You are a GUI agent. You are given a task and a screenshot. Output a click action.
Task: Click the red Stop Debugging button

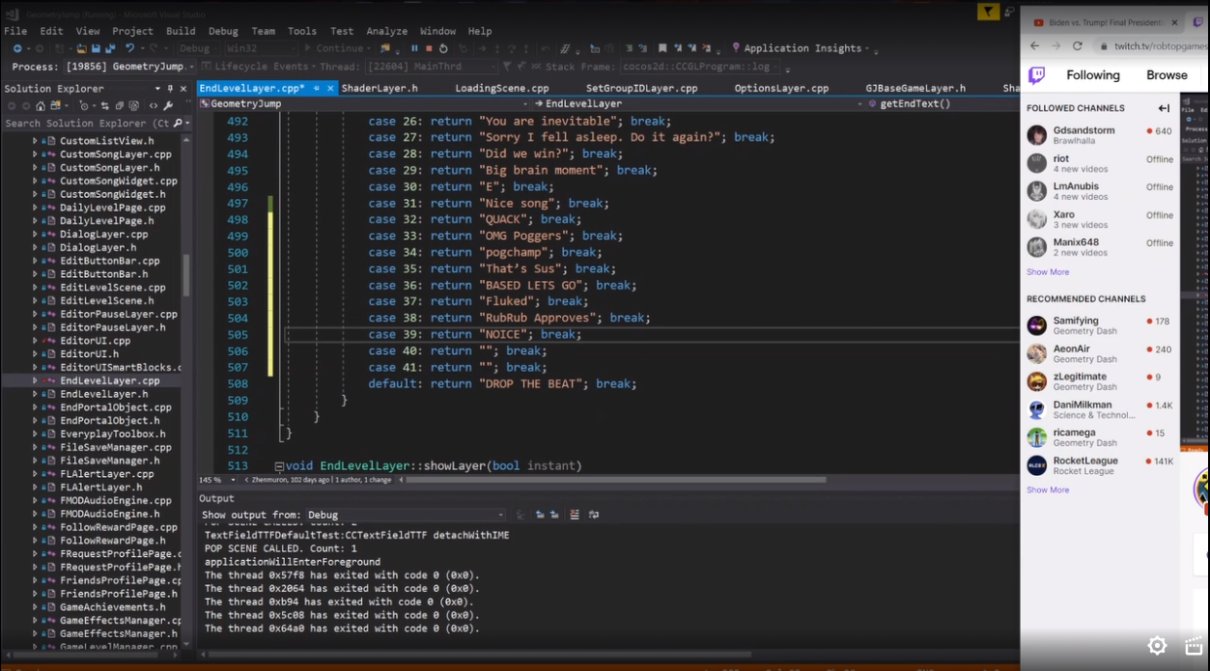(430, 48)
